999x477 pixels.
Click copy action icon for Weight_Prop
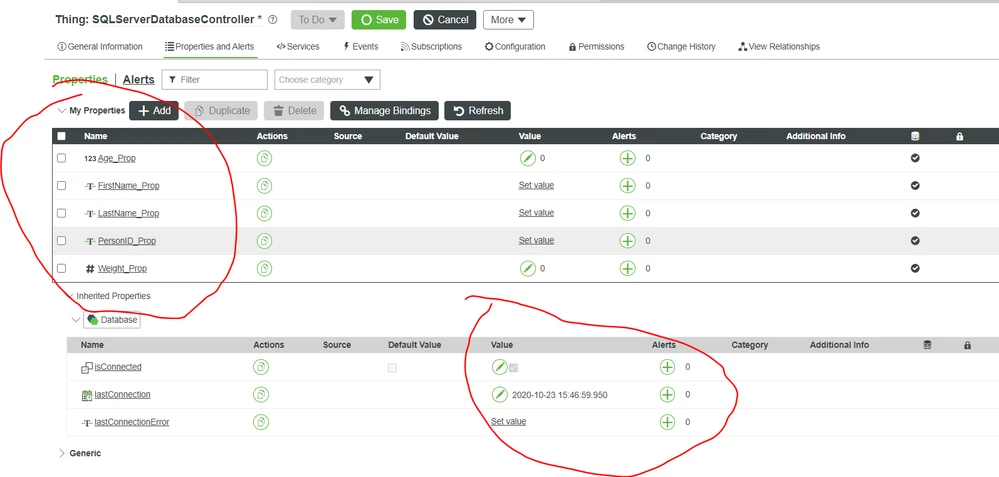pyautogui.click(x=264, y=268)
